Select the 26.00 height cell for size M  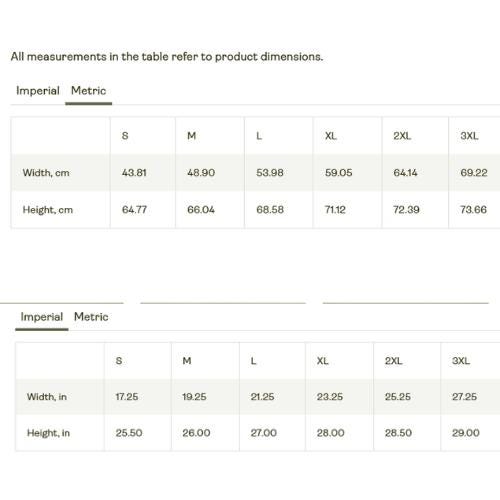pyautogui.click(x=196, y=433)
